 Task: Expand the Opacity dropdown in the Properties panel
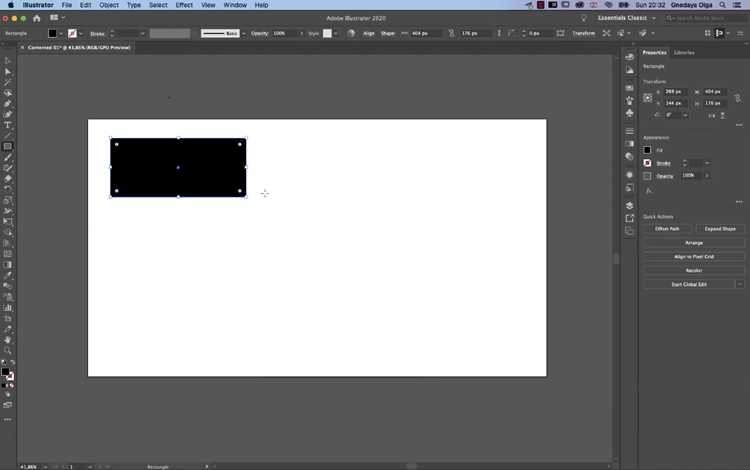[x=707, y=176]
